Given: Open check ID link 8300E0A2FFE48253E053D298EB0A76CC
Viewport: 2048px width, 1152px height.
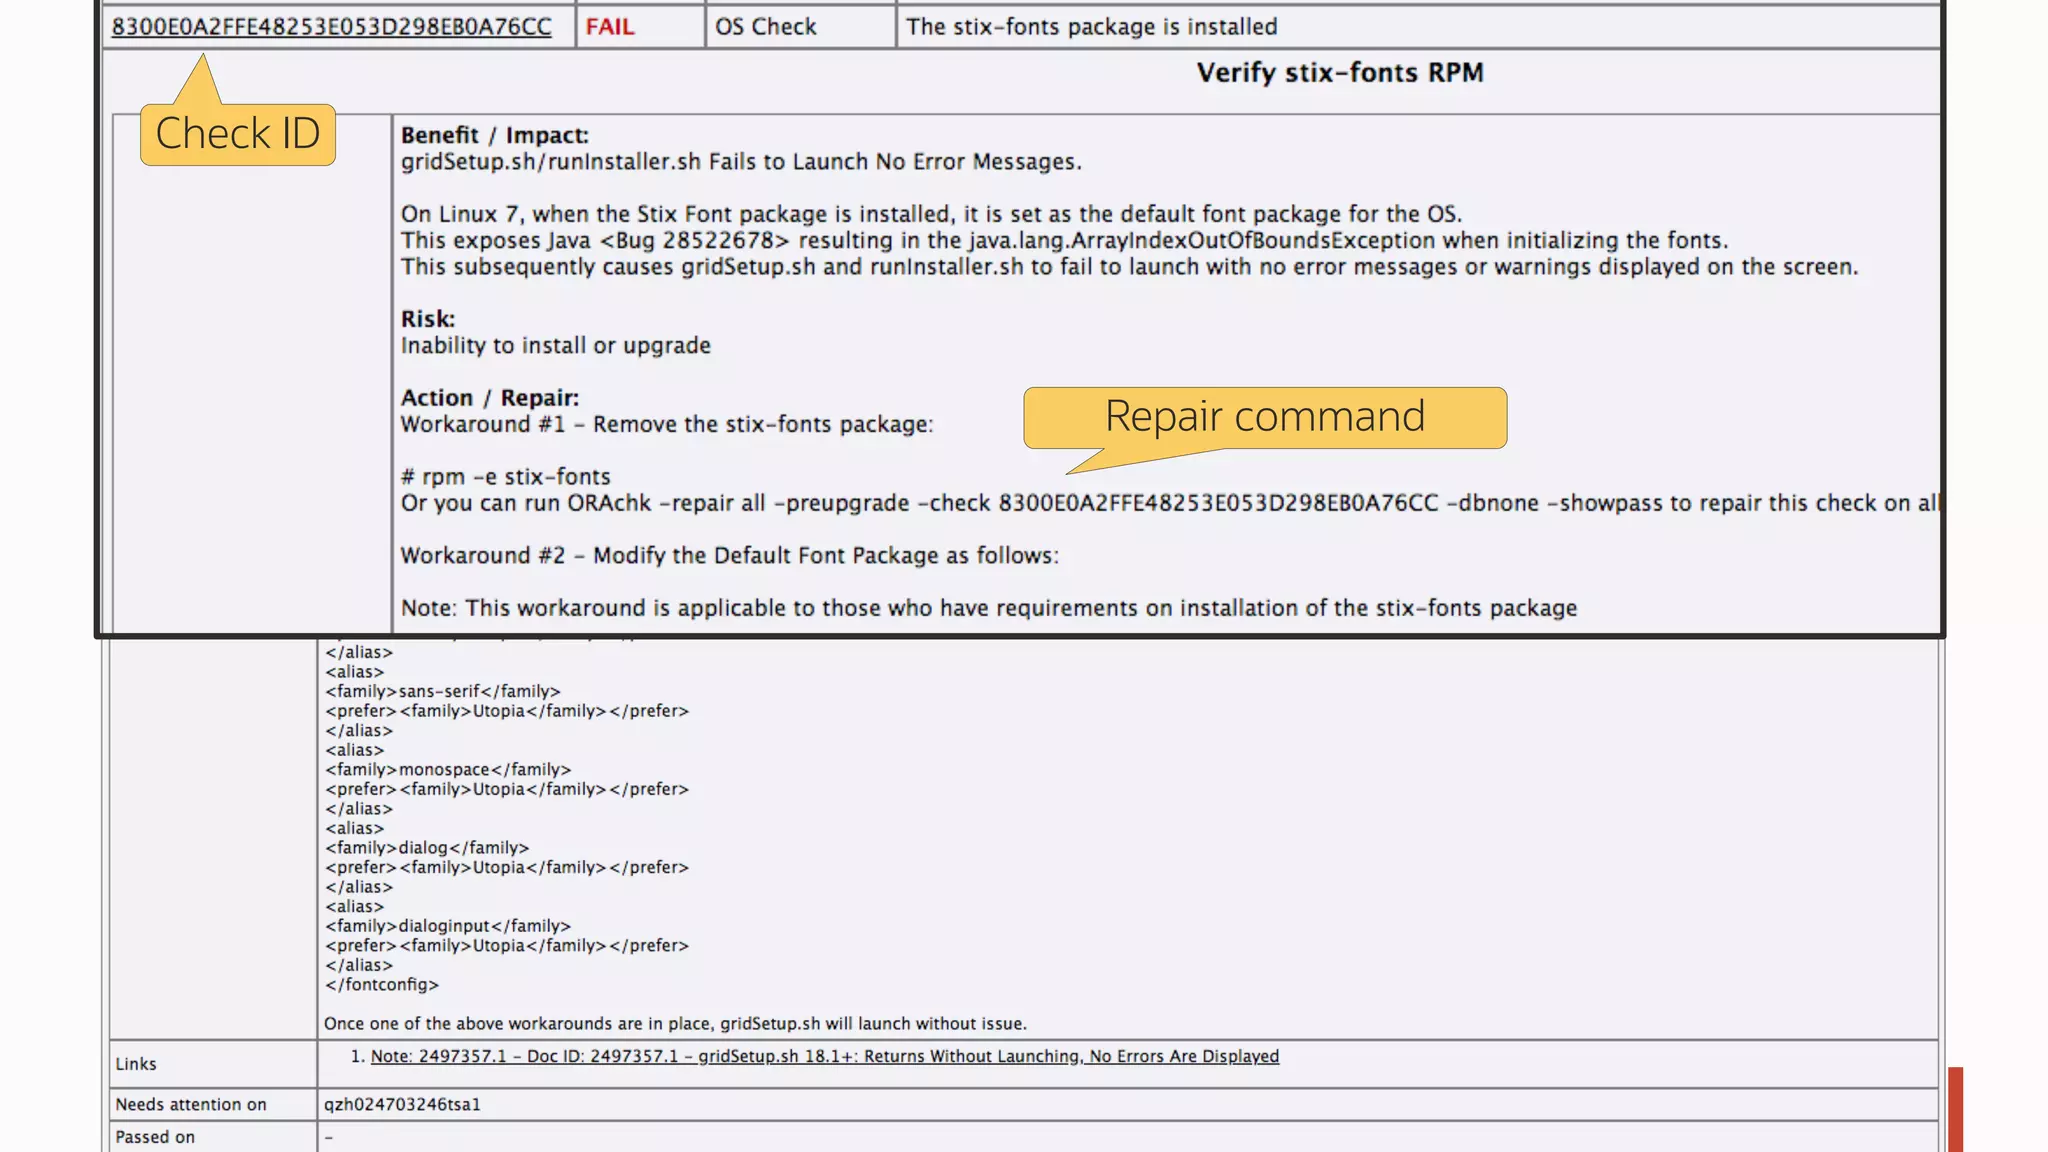Looking at the screenshot, I should coord(331,27).
